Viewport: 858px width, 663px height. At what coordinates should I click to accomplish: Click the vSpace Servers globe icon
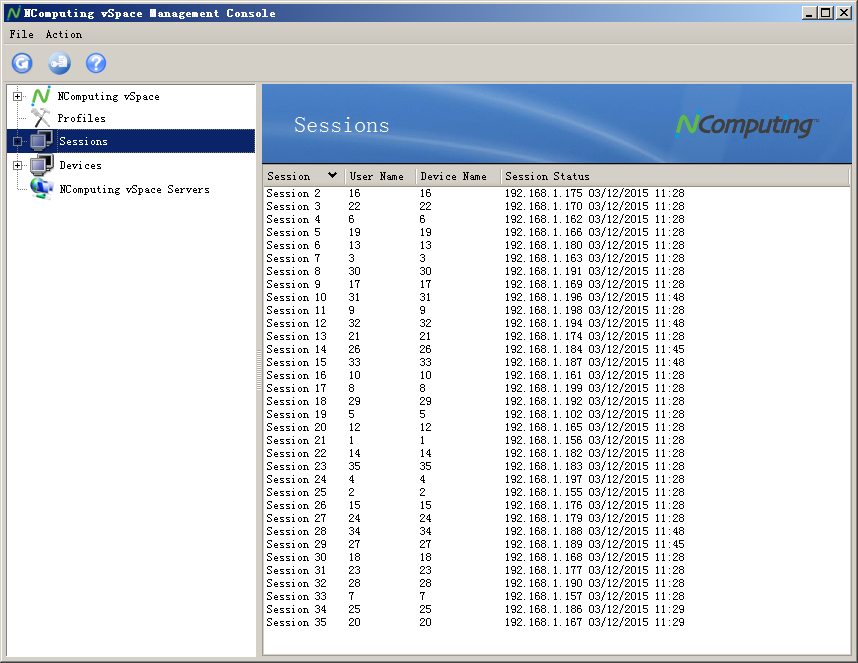pos(42,188)
